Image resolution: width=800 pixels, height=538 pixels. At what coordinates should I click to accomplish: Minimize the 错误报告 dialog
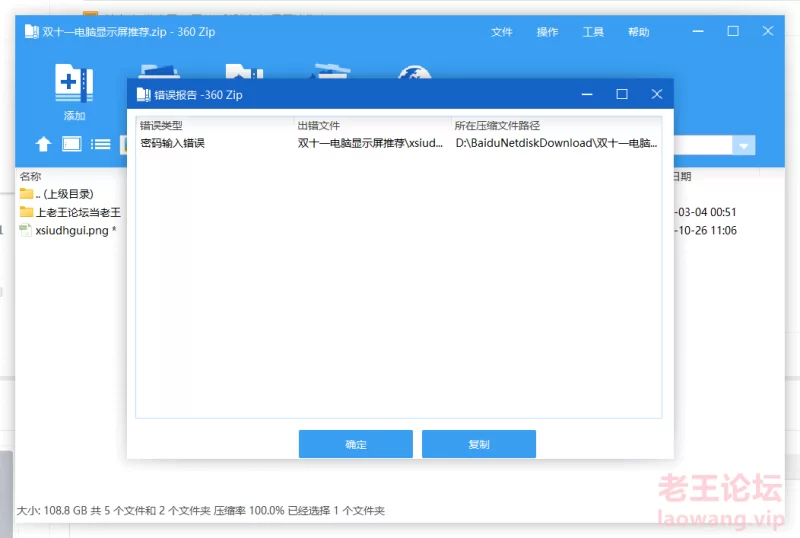(587, 94)
